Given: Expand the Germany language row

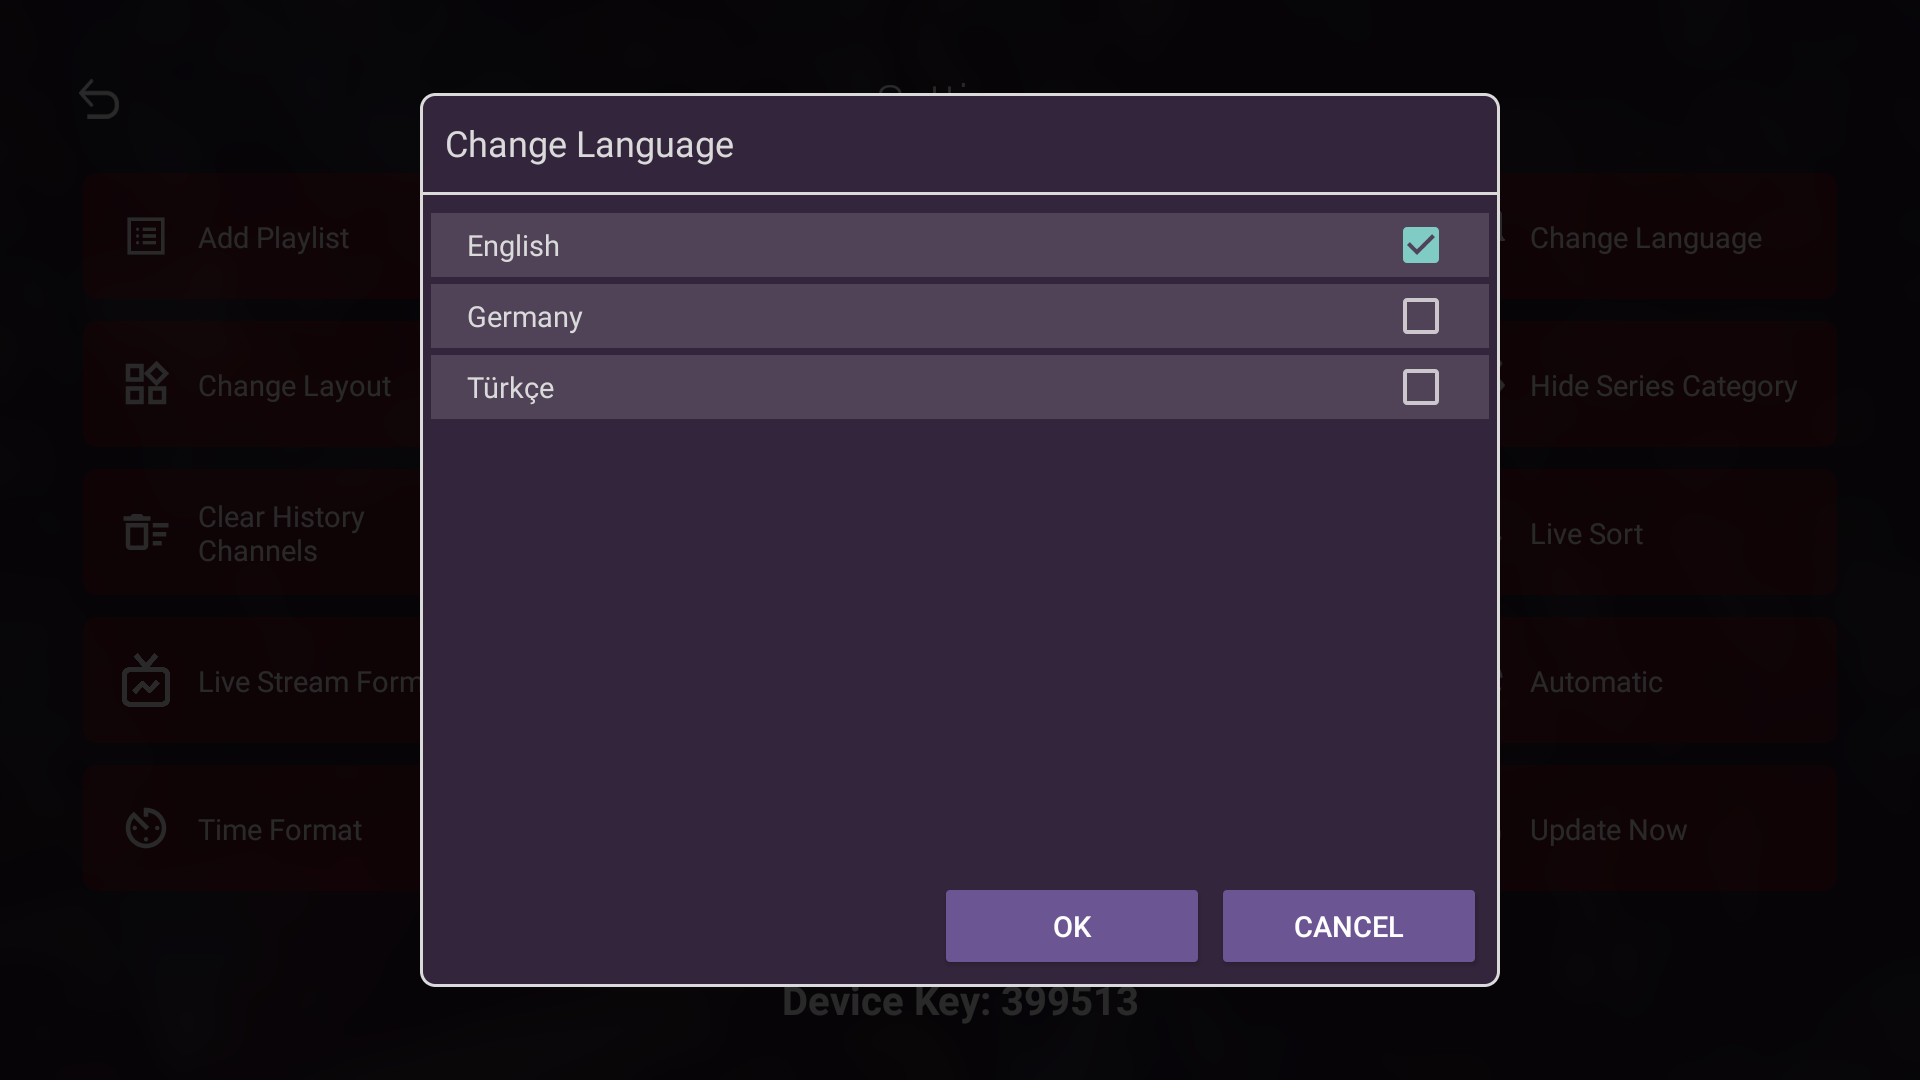Looking at the screenshot, I should pyautogui.click(x=900, y=316).
